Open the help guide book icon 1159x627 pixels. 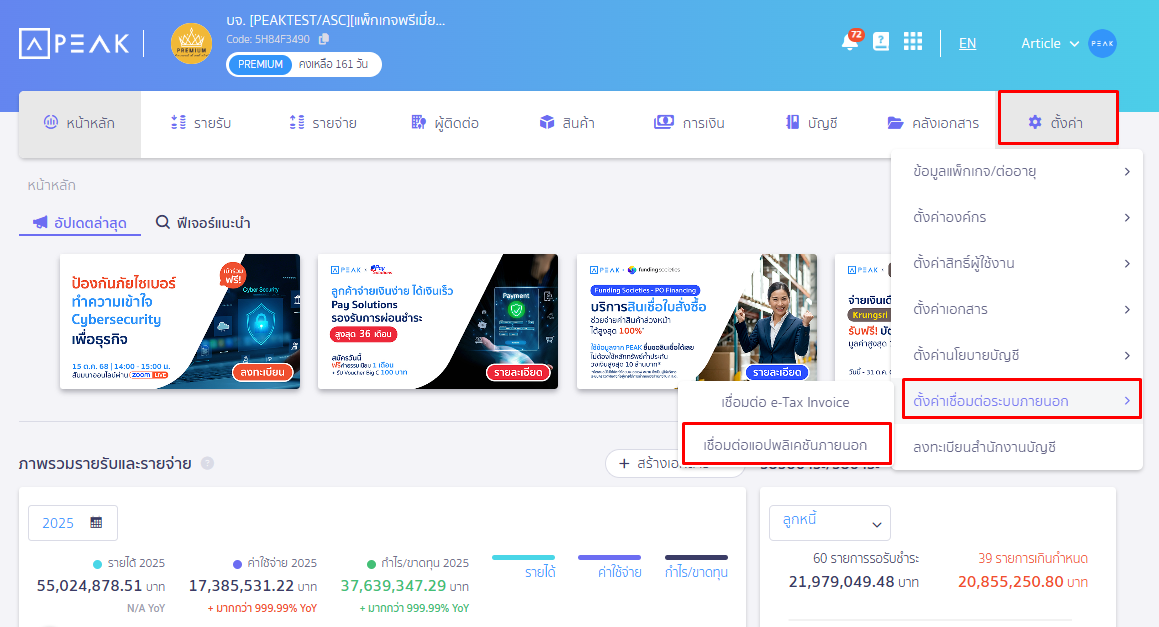[879, 41]
